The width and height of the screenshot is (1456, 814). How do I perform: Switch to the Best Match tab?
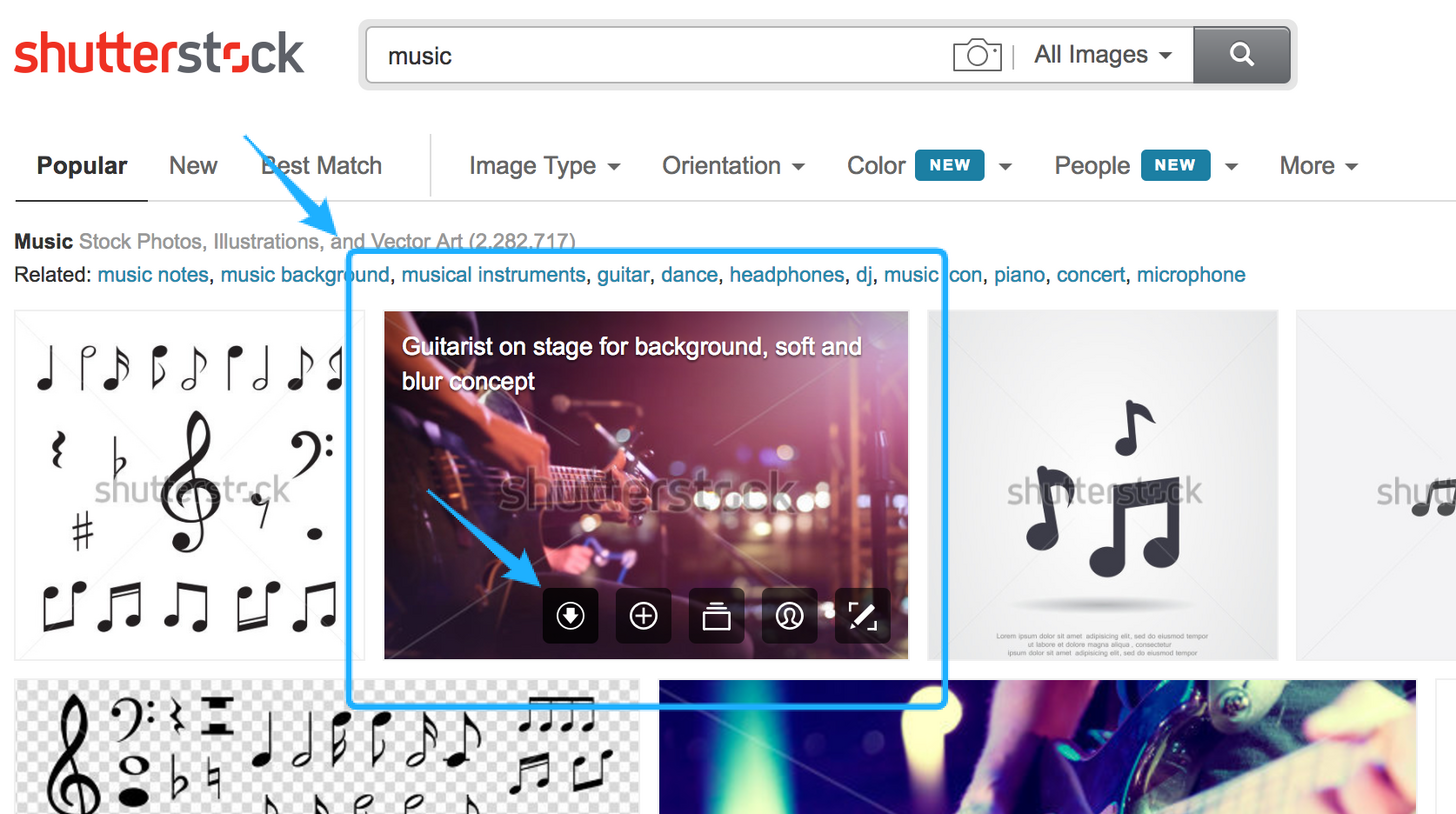pos(321,166)
